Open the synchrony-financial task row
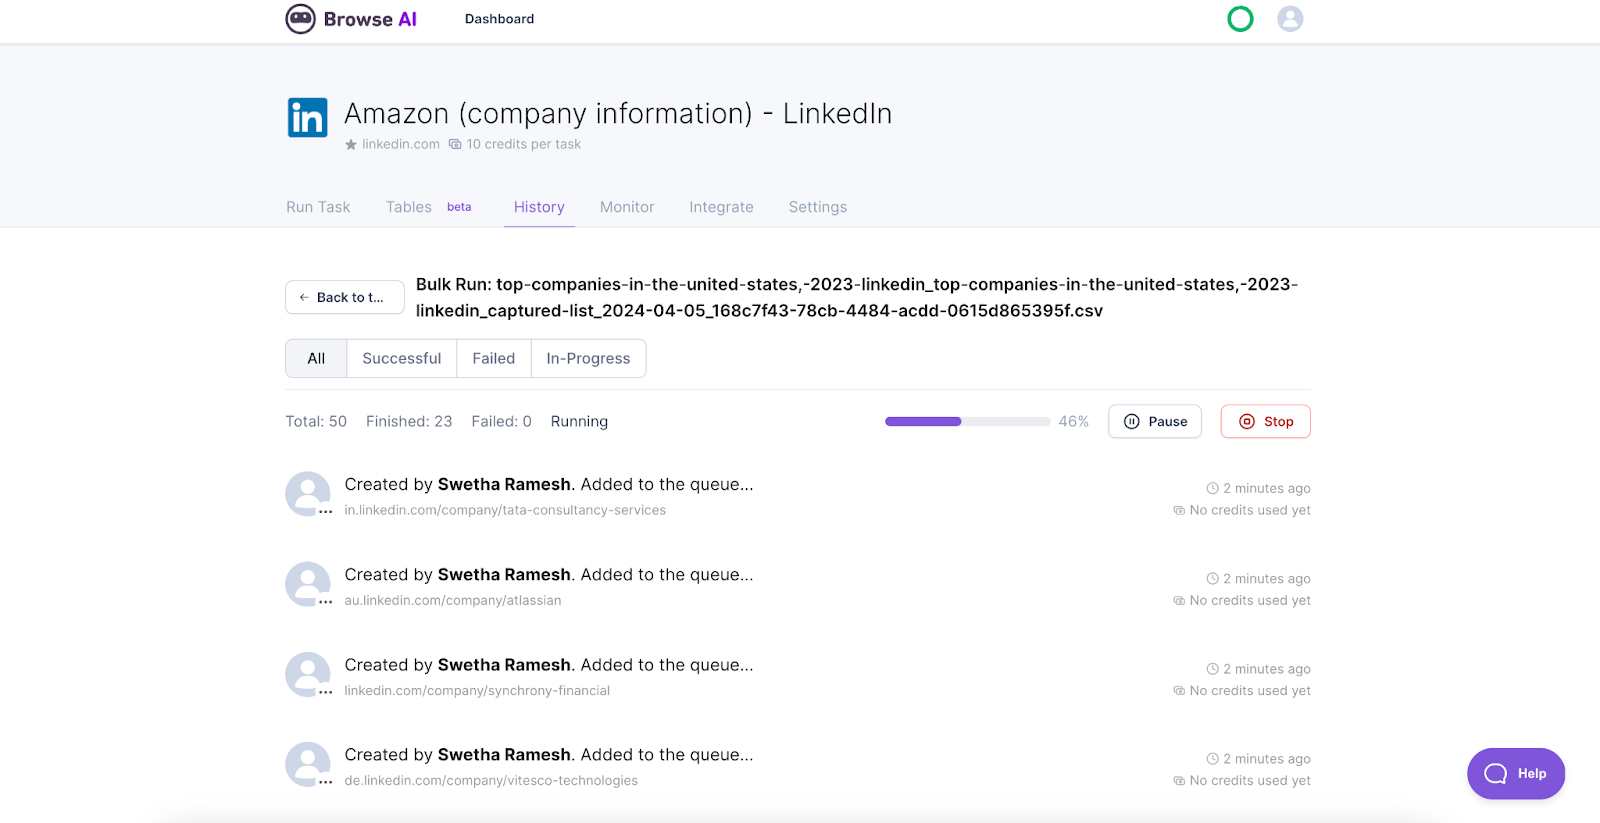The height and width of the screenshot is (823, 1600). pyautogui.click(x=798, y=676)
